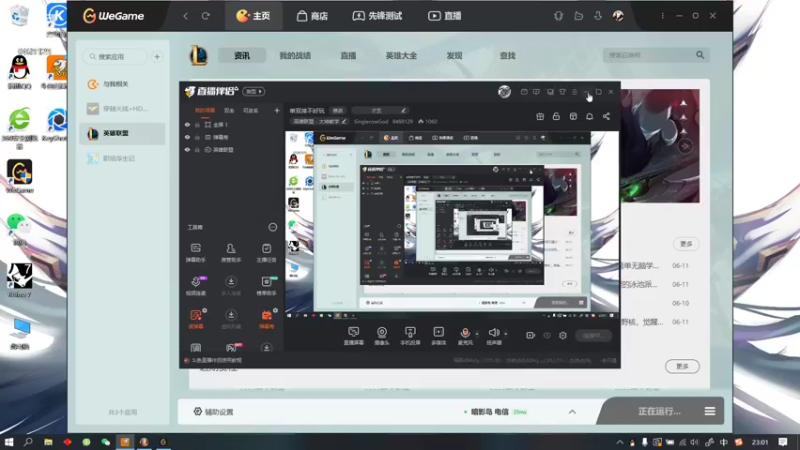Image resolution: width=800 pixels, height=450 pixels.
Task: Open WeGame more options menu (three dots)
Action: click(x=662, y=16)
